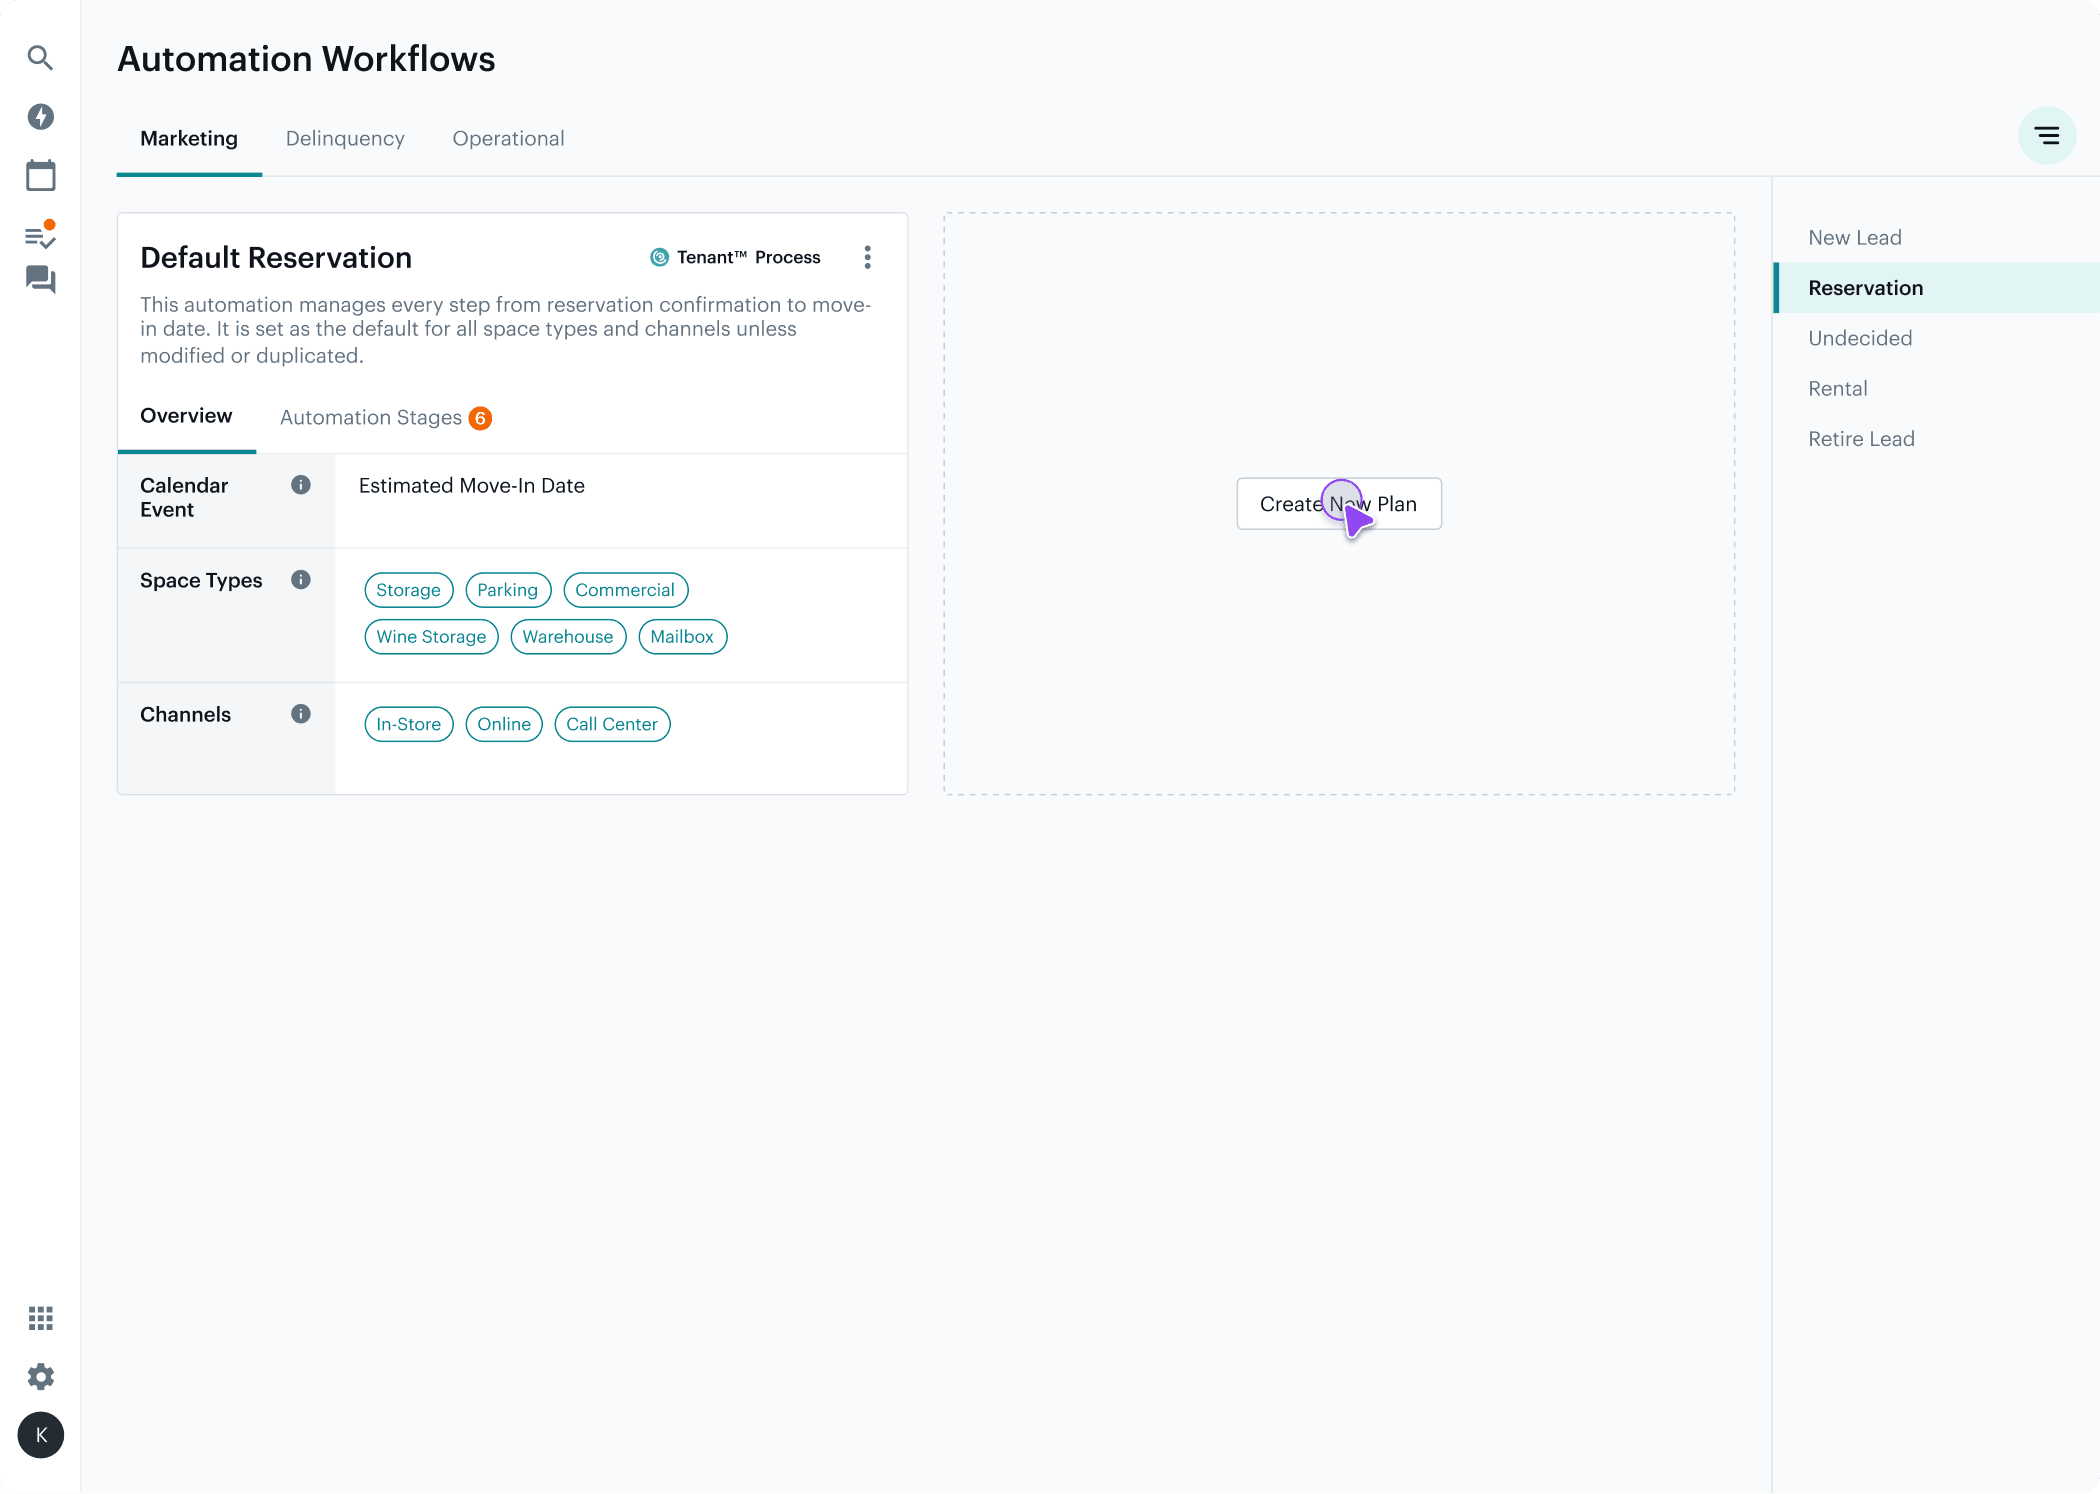This screenshot has height=1494, width=2100.
Task: Click the user avatar labeled K
Action: click(40, 1436)
